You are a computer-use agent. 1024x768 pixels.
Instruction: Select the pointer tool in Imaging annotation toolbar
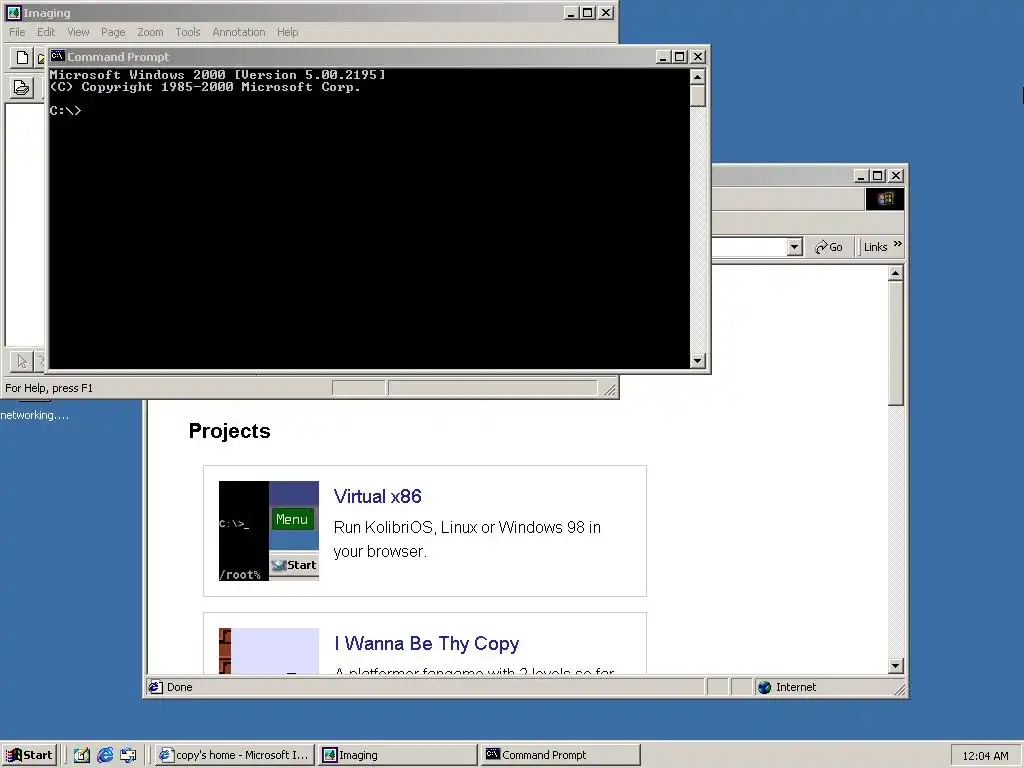point(22,360)
